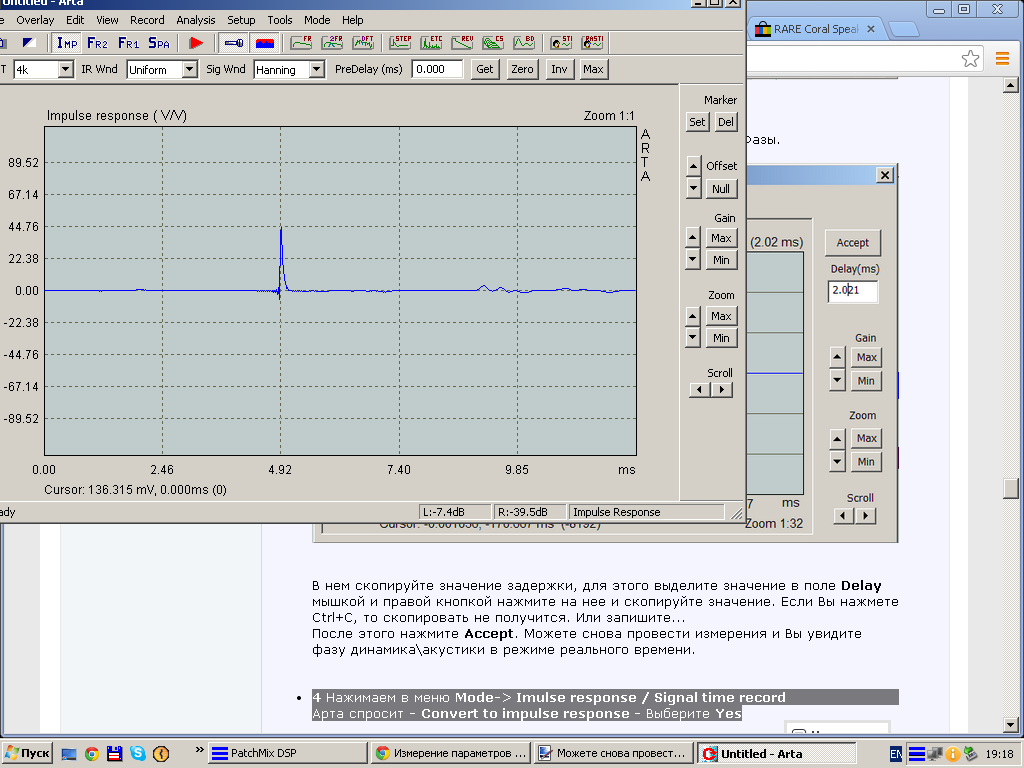The image size is (1024, 768).
Task: Open the Sig Wnd Hanning dropdown
Action: click(316, 69)
